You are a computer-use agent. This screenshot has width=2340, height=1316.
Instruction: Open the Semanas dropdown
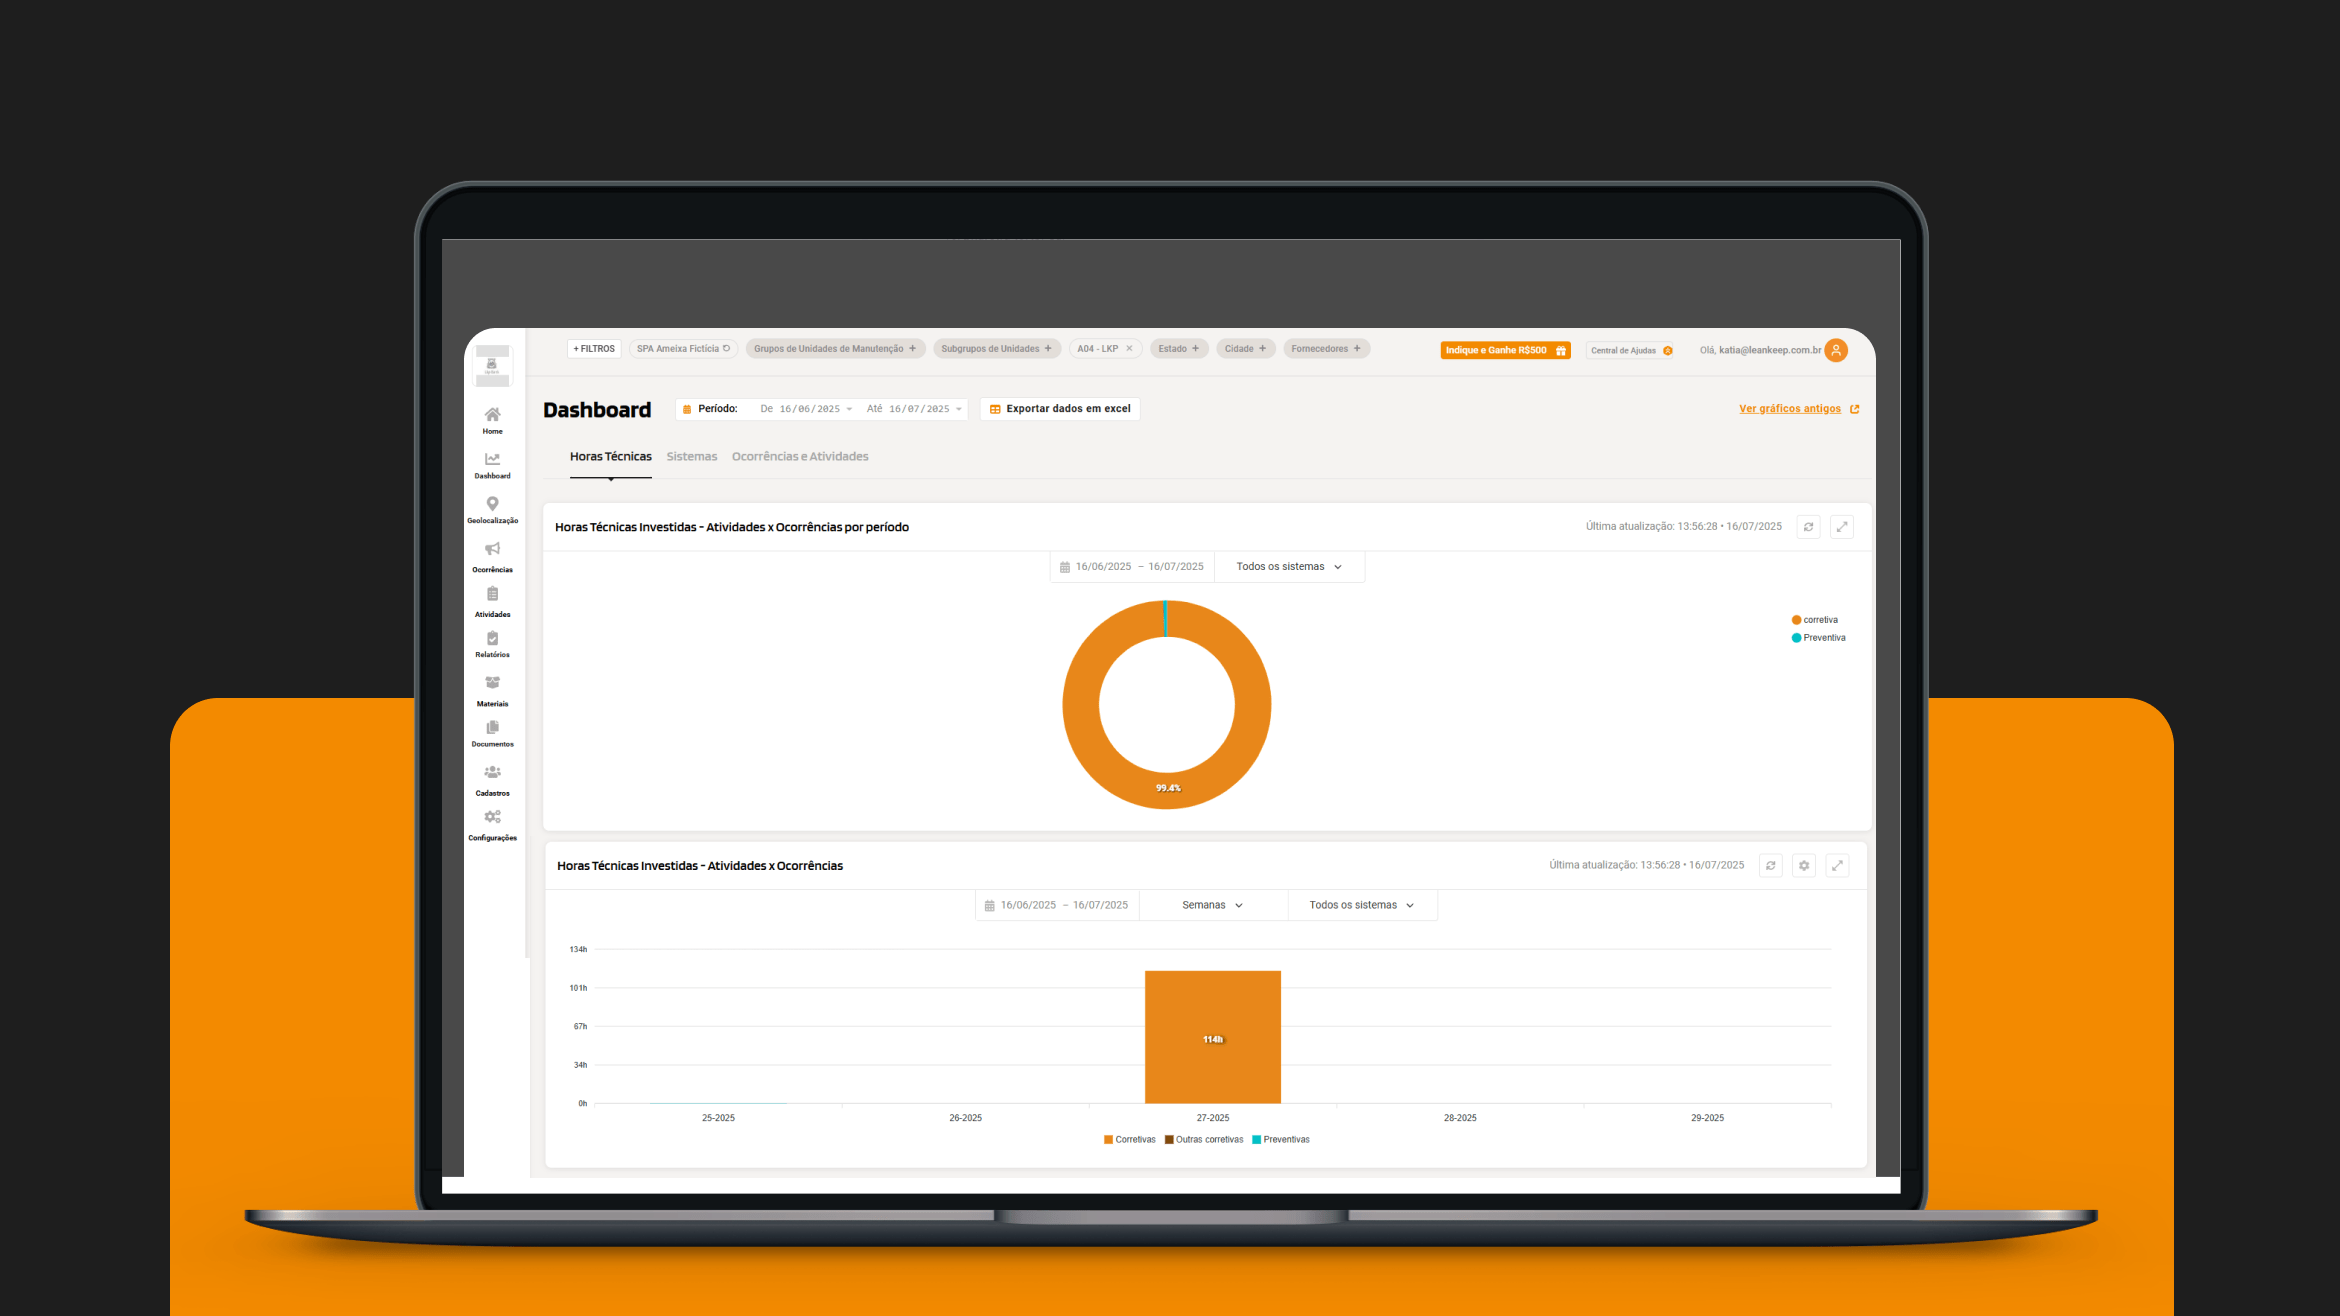tap(1212, 905)
